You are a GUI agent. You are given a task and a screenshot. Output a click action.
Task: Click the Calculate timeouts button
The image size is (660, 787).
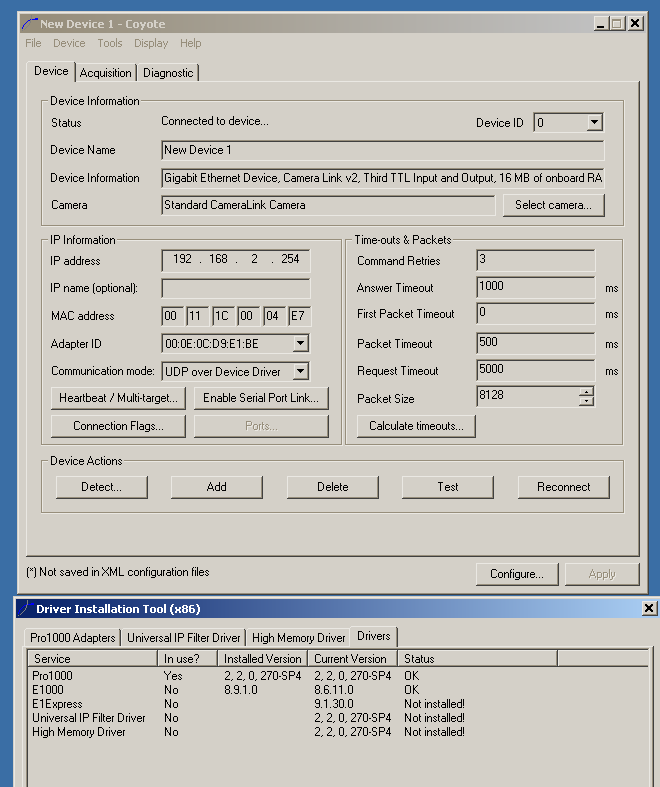416,426
